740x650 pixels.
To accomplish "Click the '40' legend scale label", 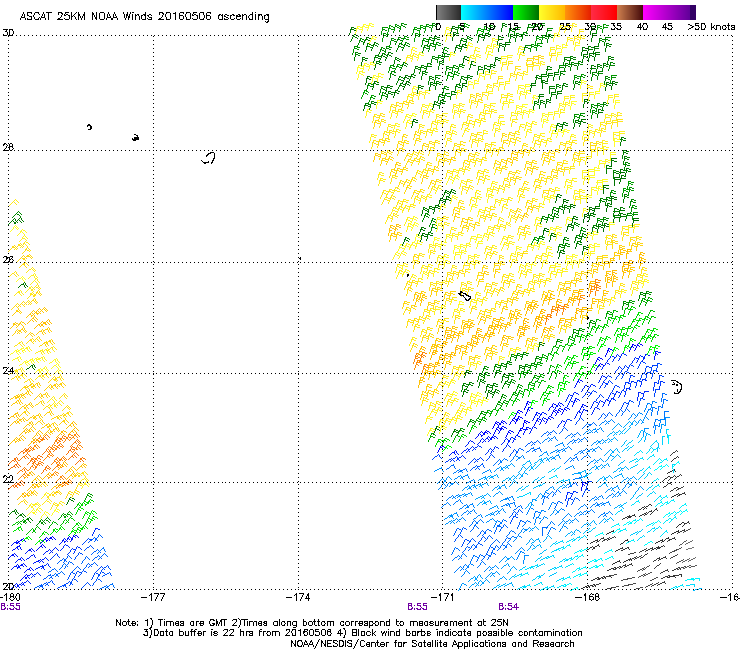I will (642, 27).
